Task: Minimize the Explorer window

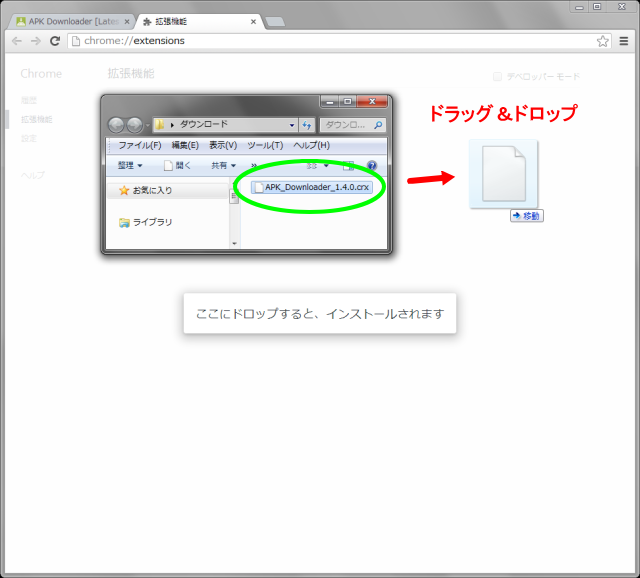Action: (x=330, y=102)
